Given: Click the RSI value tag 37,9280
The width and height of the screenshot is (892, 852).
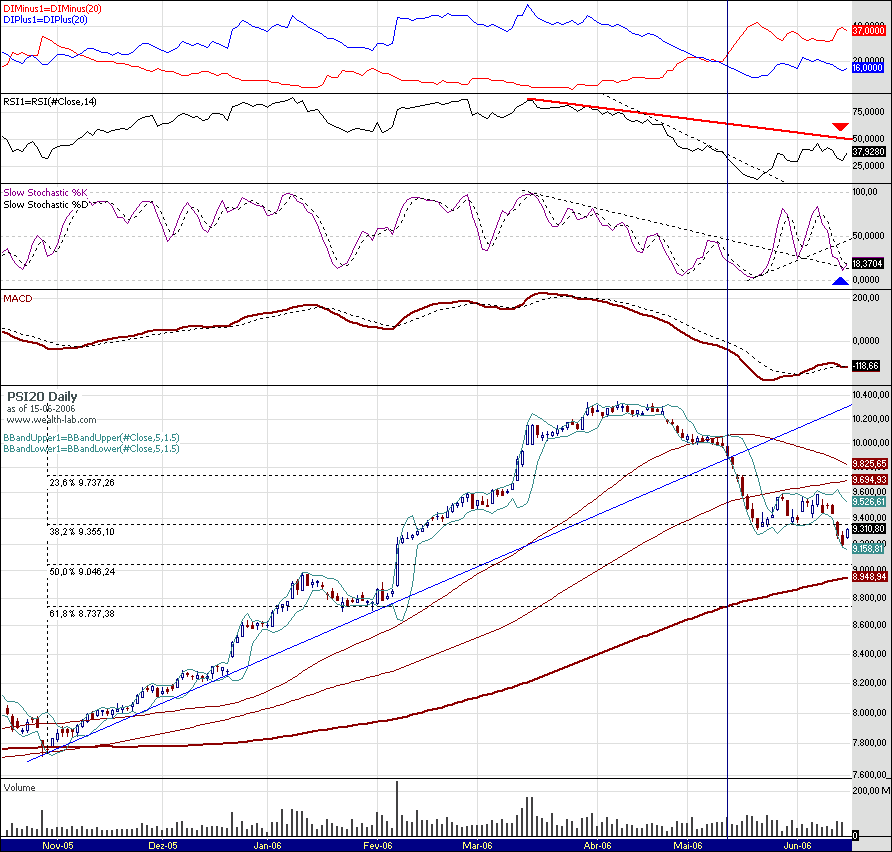Looking at the screenshot, I should coord(868,152).
